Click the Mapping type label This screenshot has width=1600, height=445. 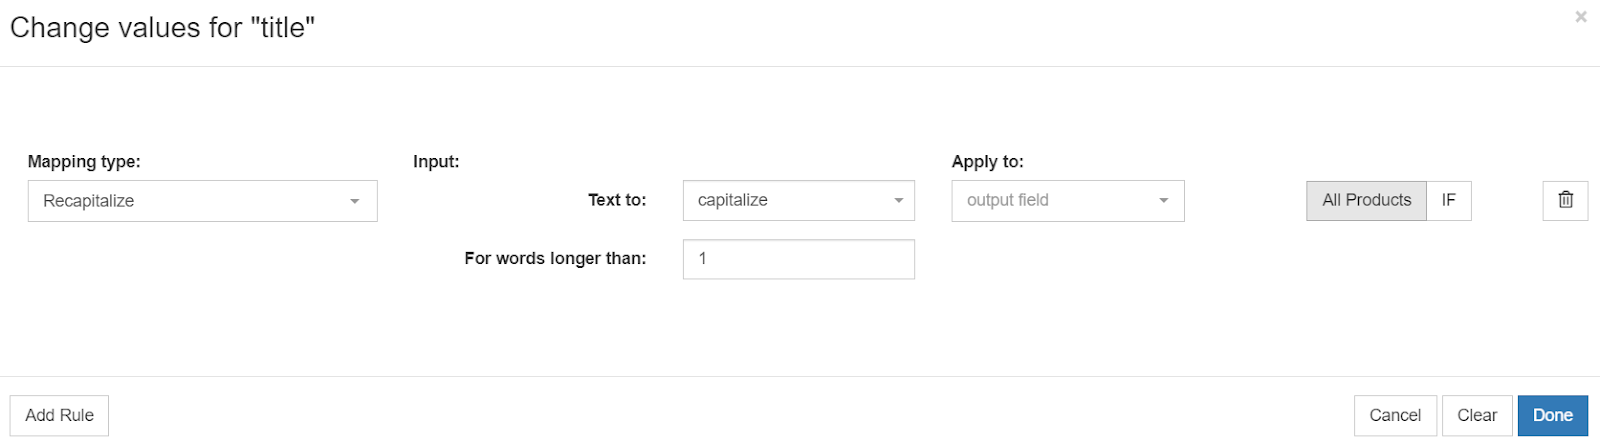point(84,161)
